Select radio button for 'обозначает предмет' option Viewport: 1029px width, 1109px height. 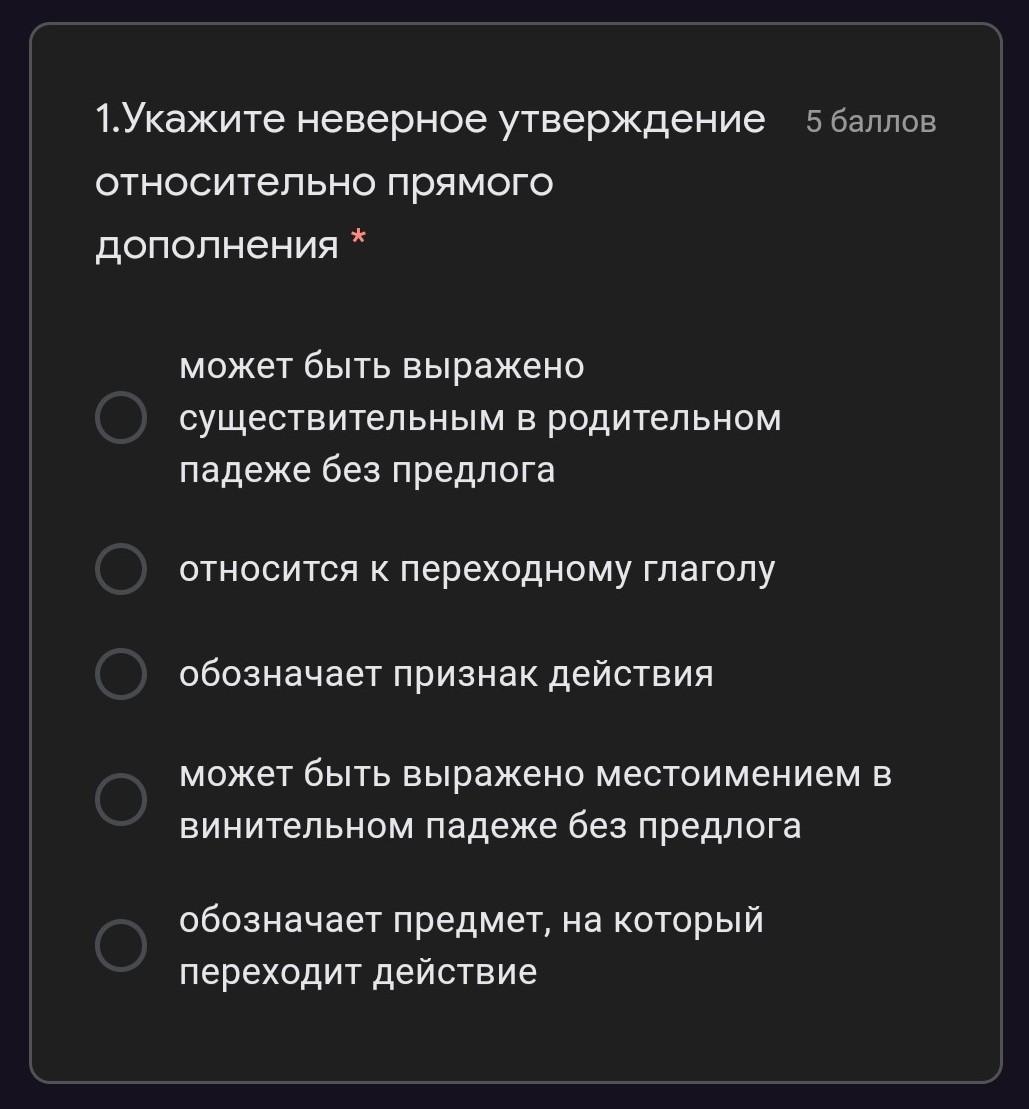click(121, 946)
